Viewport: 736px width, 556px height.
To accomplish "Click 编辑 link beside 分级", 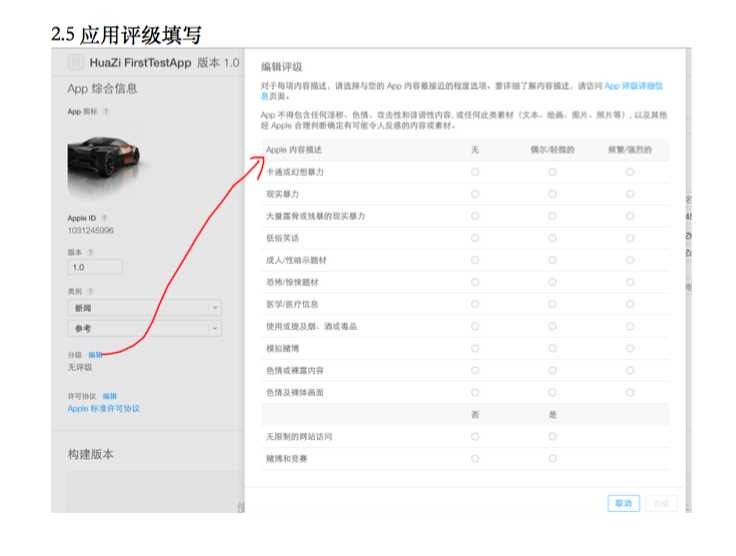I will (95, 355).
